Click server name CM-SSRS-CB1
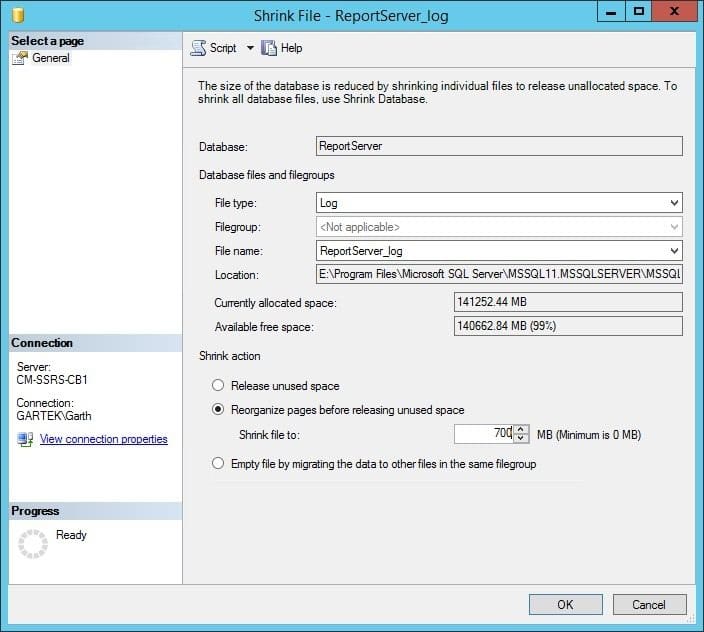This screenshot has height=632, width=704. coord(52,380)
